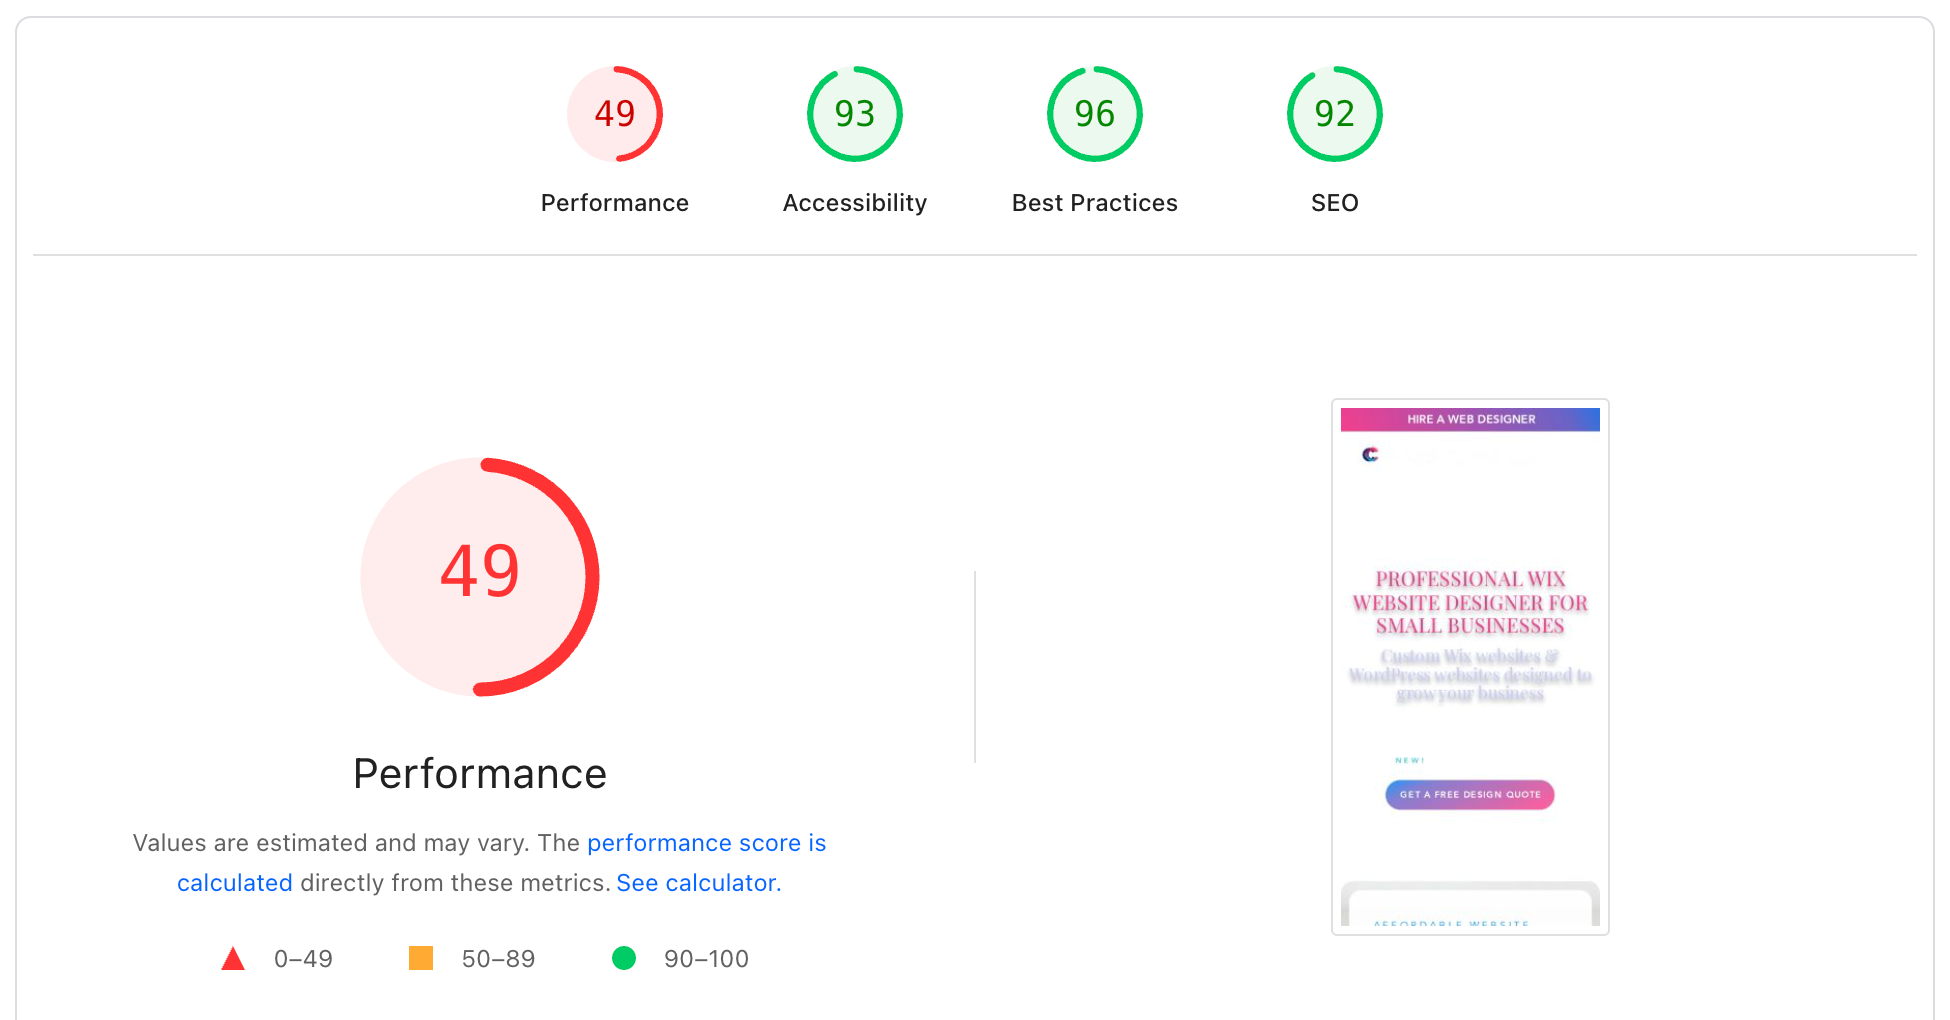Click the red triangle legend icon
The width and height of the screenshot is (1950, 1020).
point(233,959)
